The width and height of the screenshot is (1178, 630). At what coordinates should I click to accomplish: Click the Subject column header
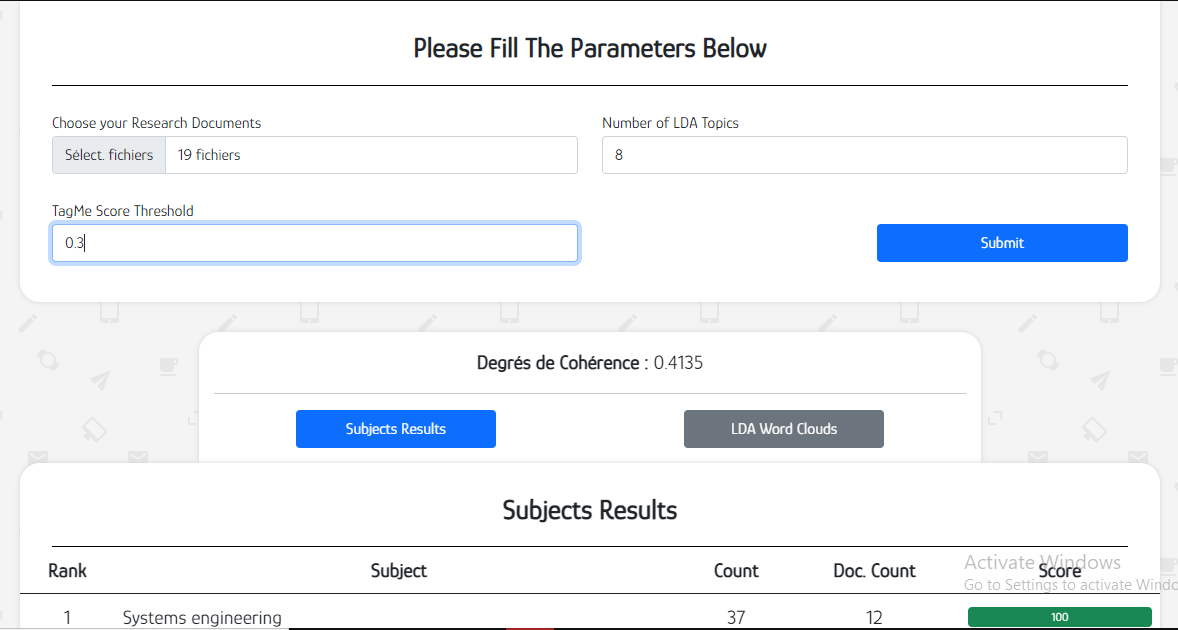(399, 571)
